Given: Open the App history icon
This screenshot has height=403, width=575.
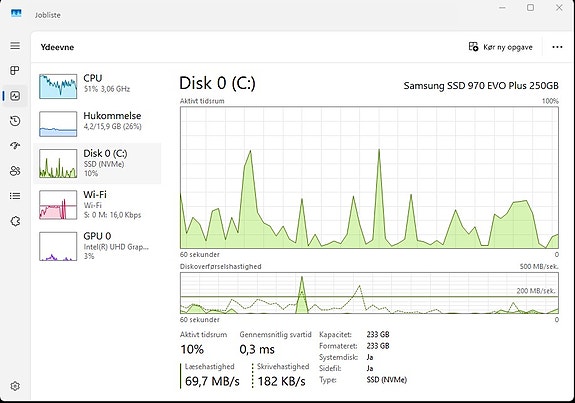Looking at the screenshot, I should [15, 121].
